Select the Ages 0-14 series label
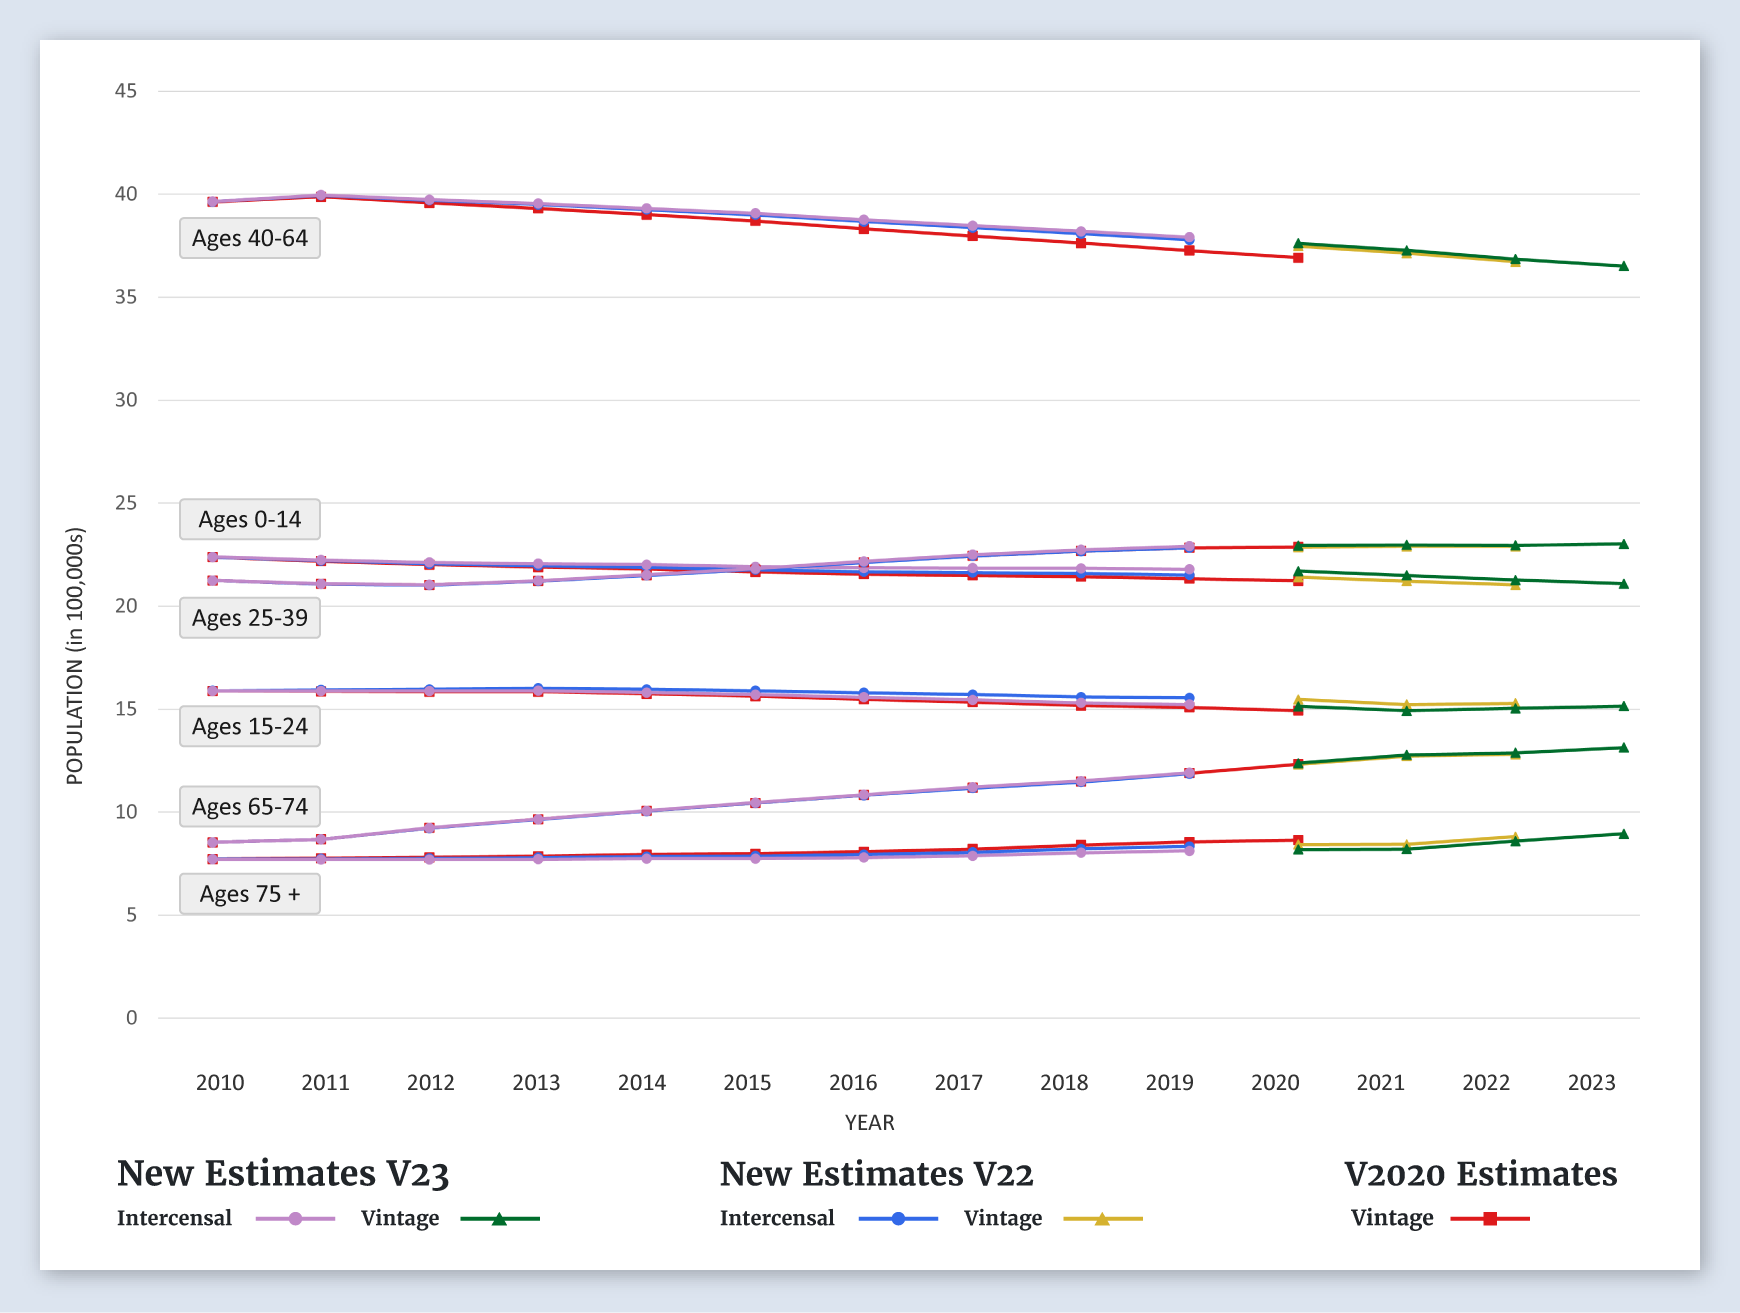Screen dimensions: 1740x1313 coord(250,520)
